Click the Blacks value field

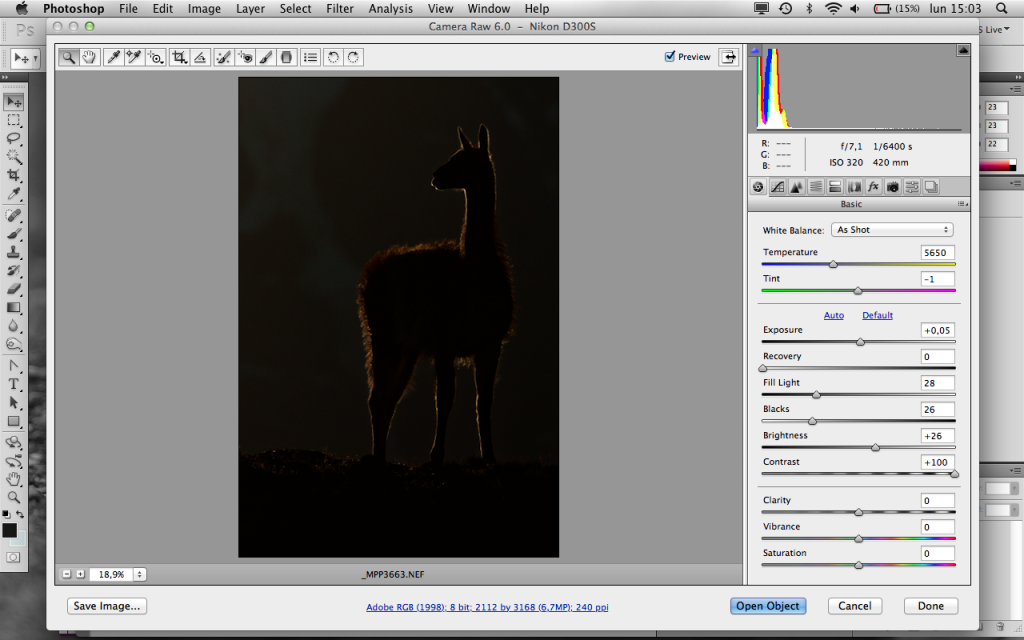tap(937, 409)
